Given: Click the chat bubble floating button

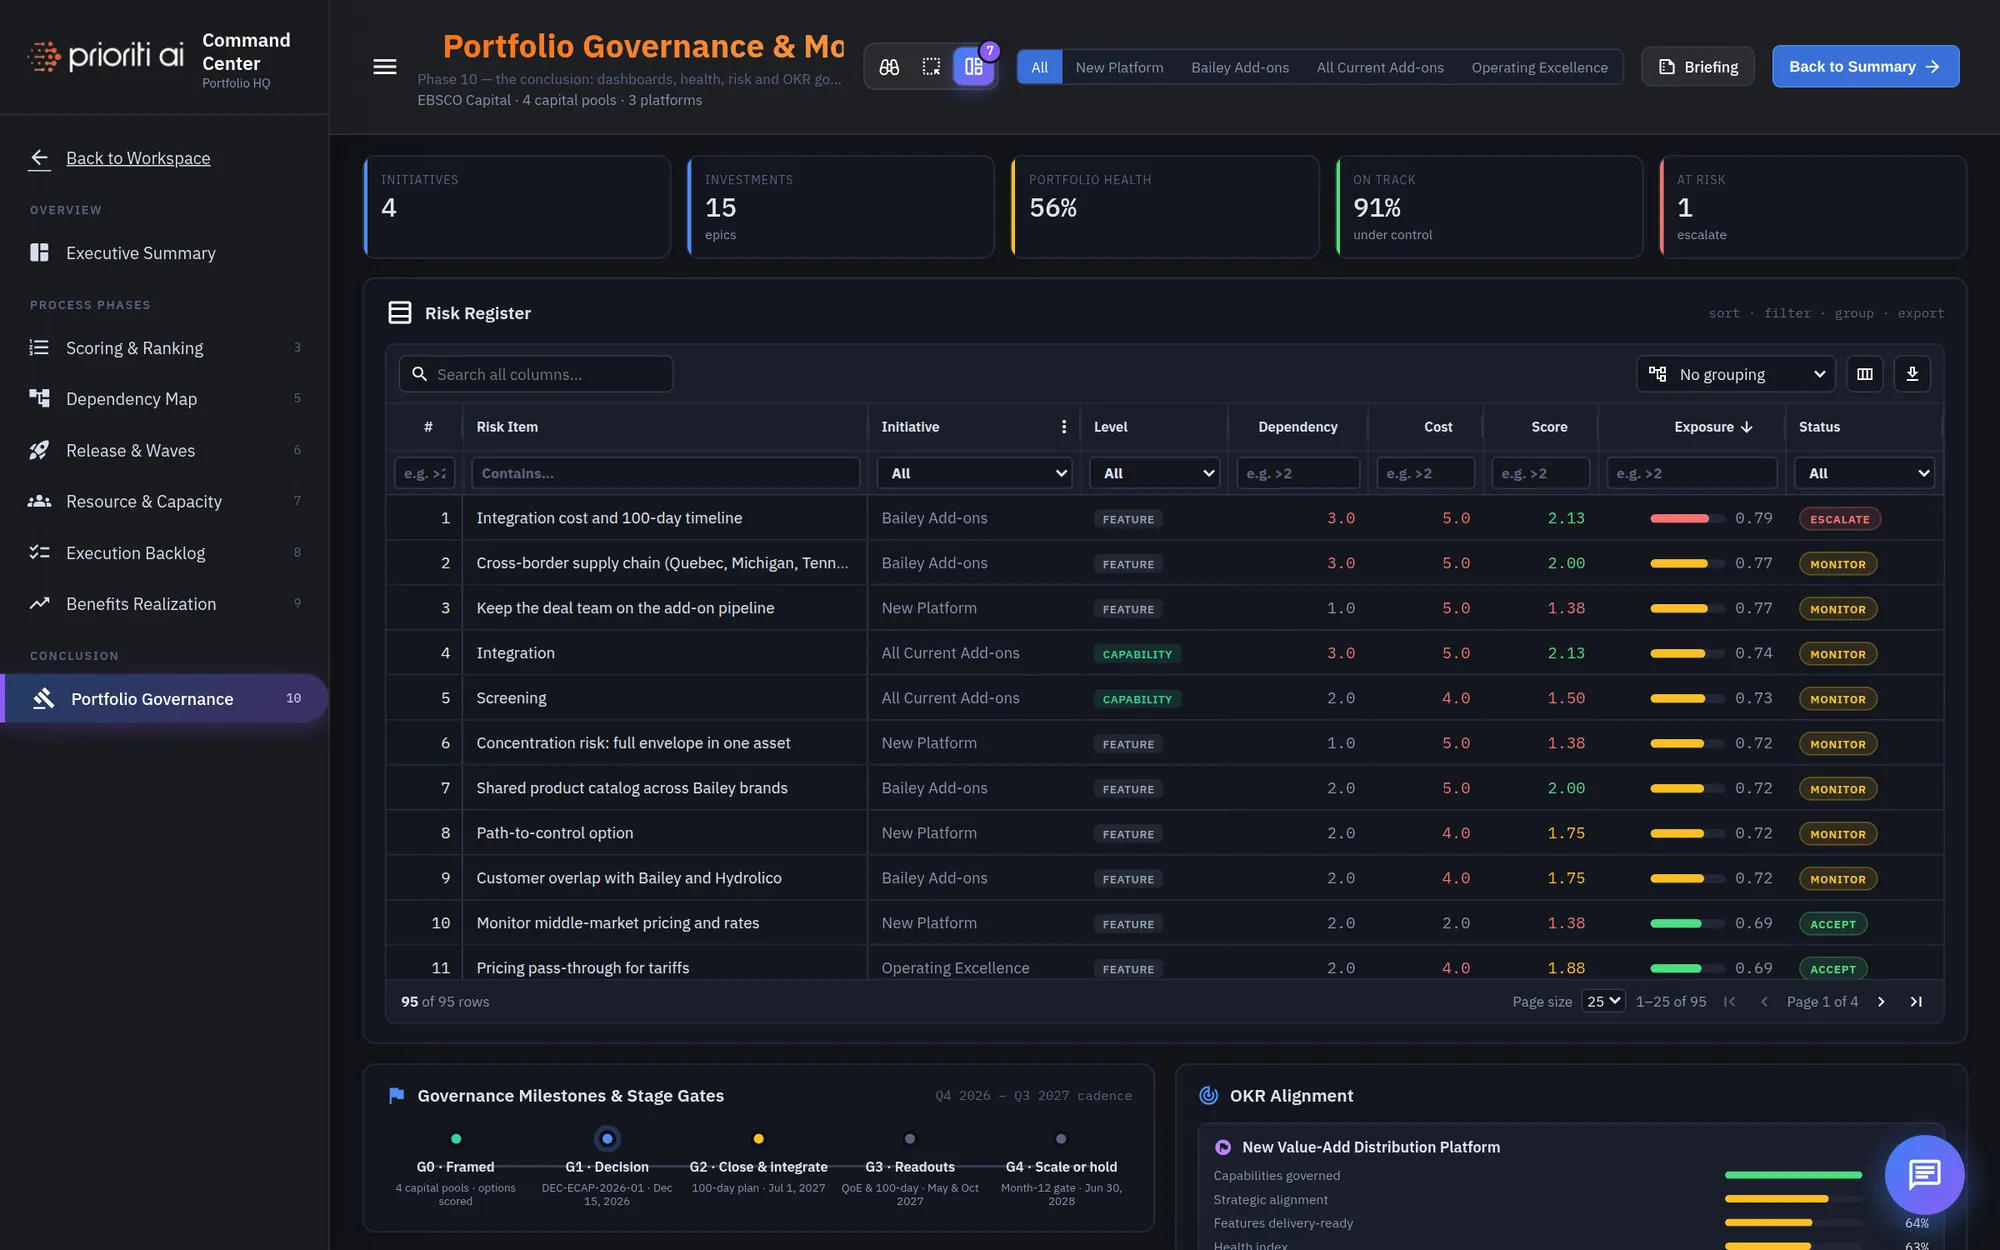Looking at the screenshot, I should [1924, 1174].
